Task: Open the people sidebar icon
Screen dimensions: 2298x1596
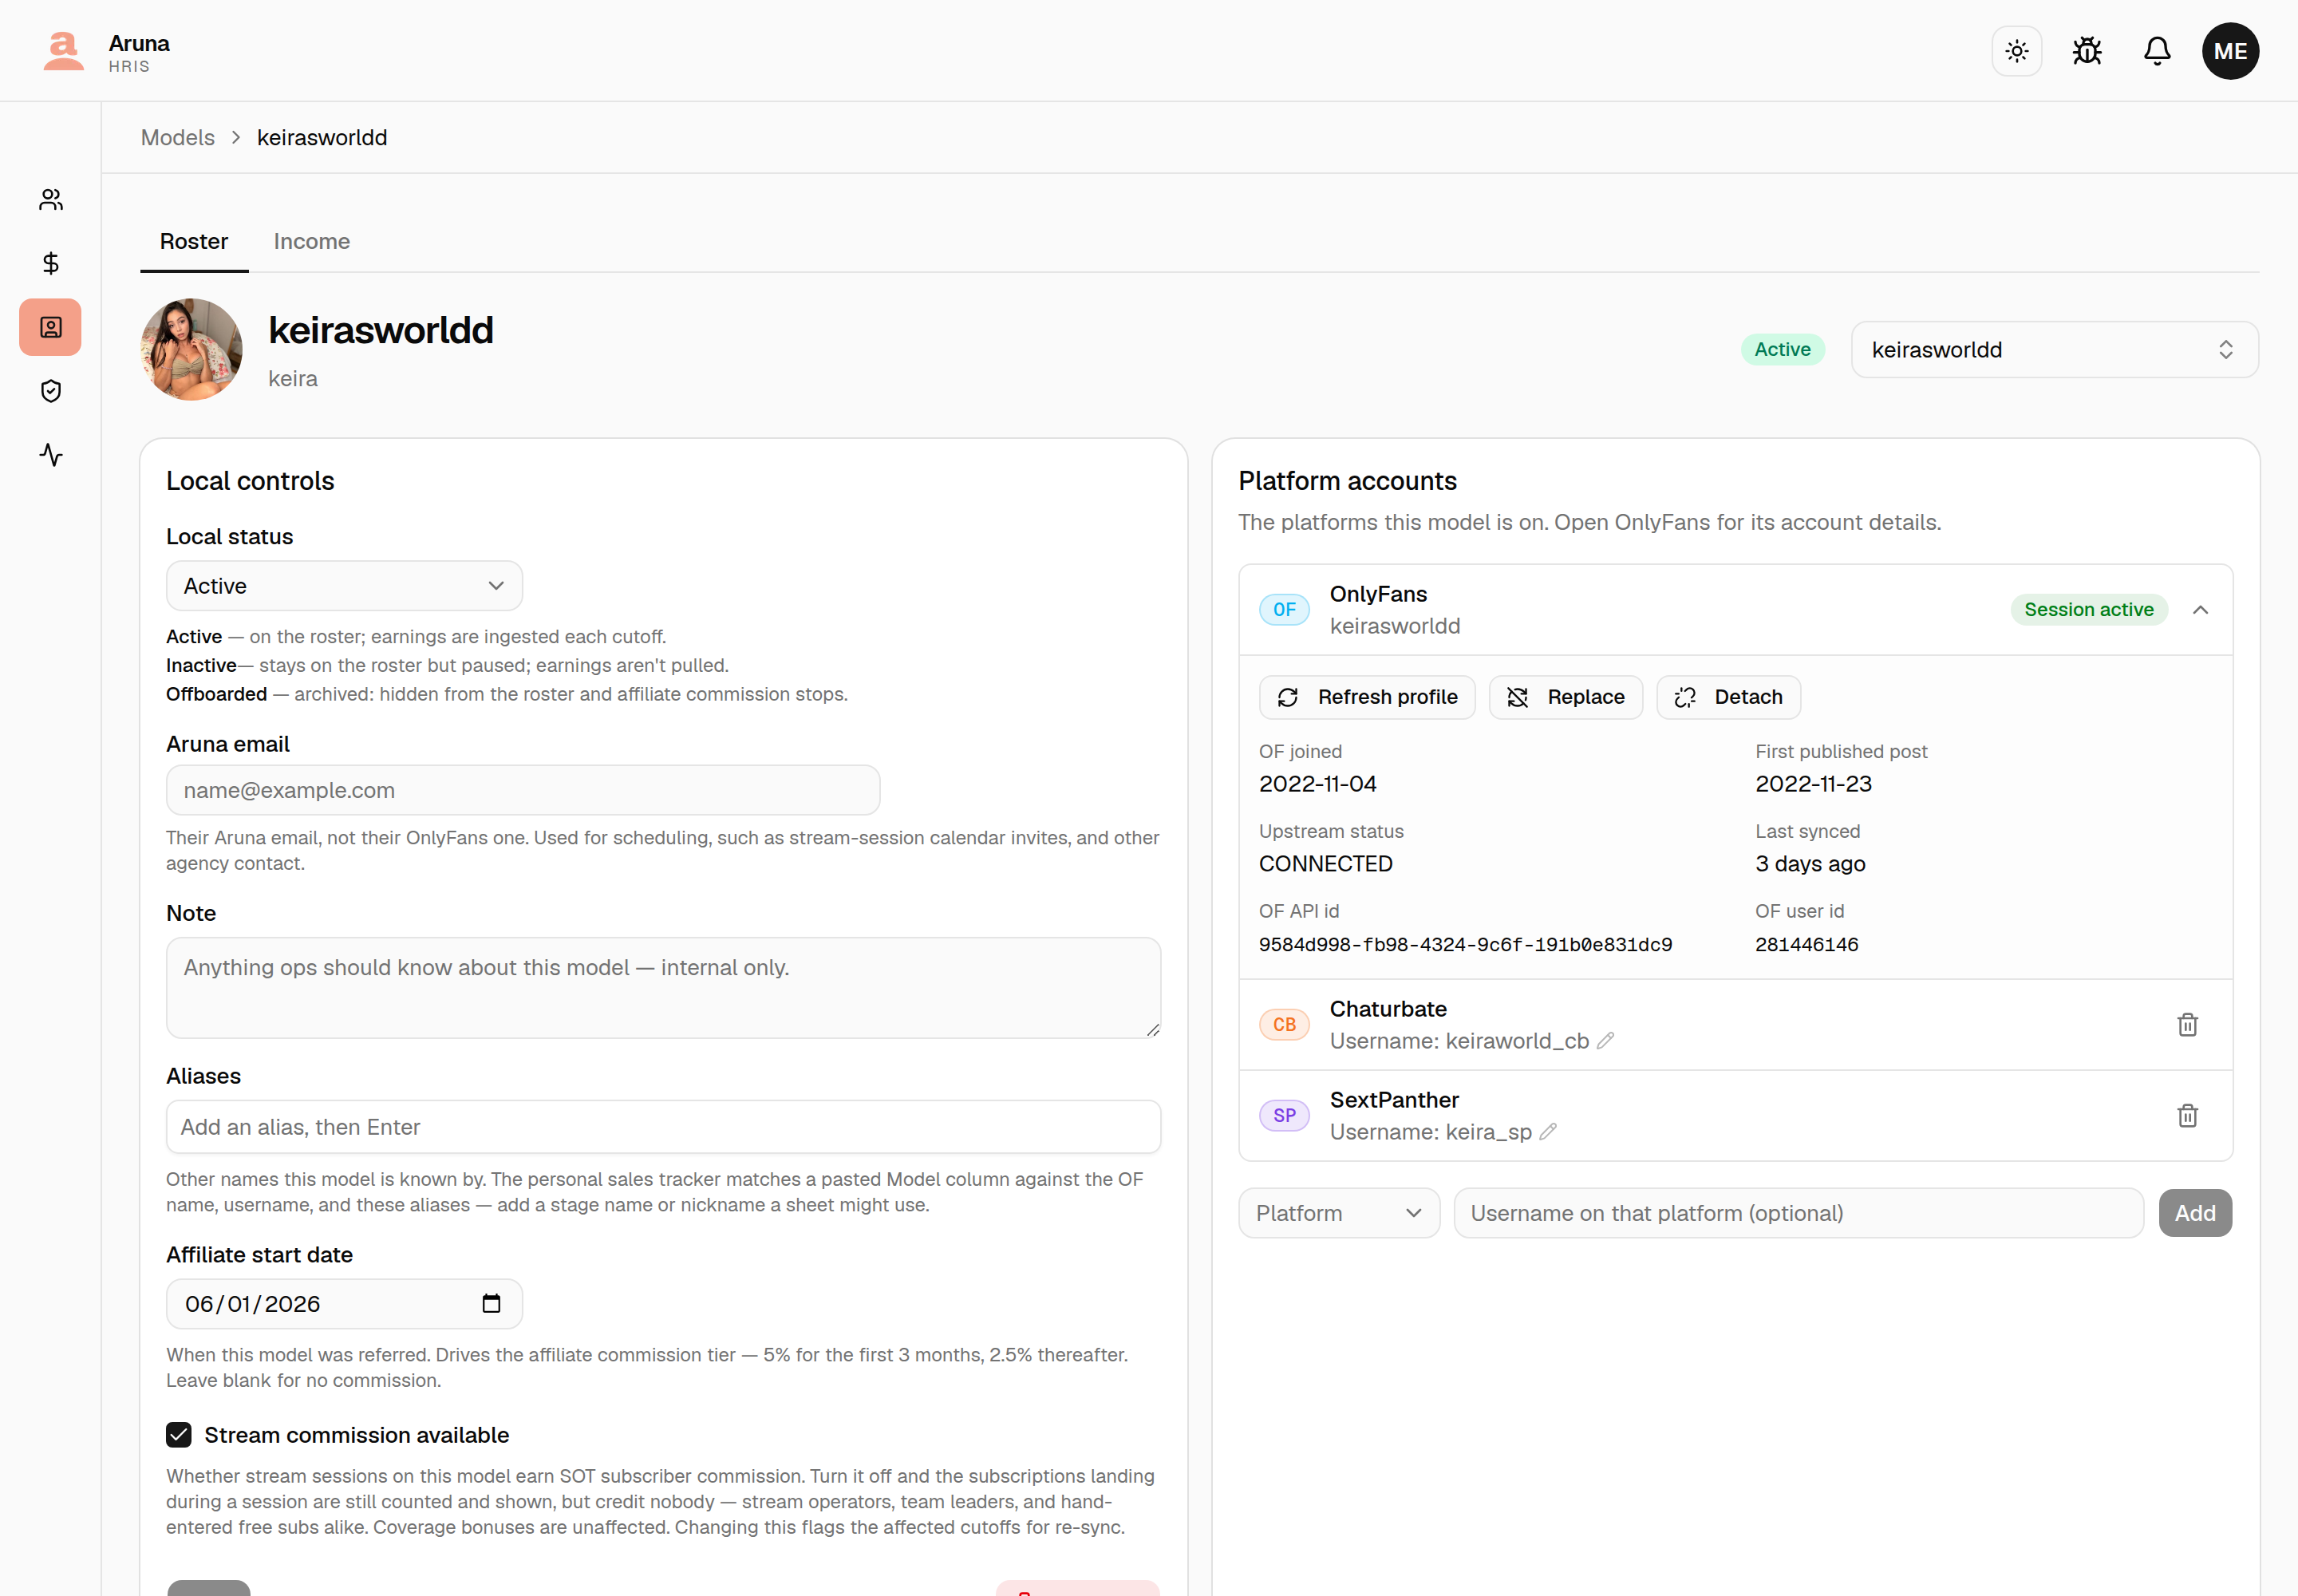Action: [51, 200]
